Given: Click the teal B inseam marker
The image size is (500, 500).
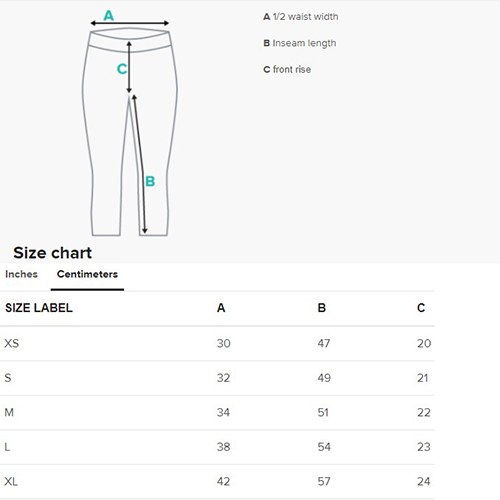Looking at the screenshot, I should (x=150, y=181).
